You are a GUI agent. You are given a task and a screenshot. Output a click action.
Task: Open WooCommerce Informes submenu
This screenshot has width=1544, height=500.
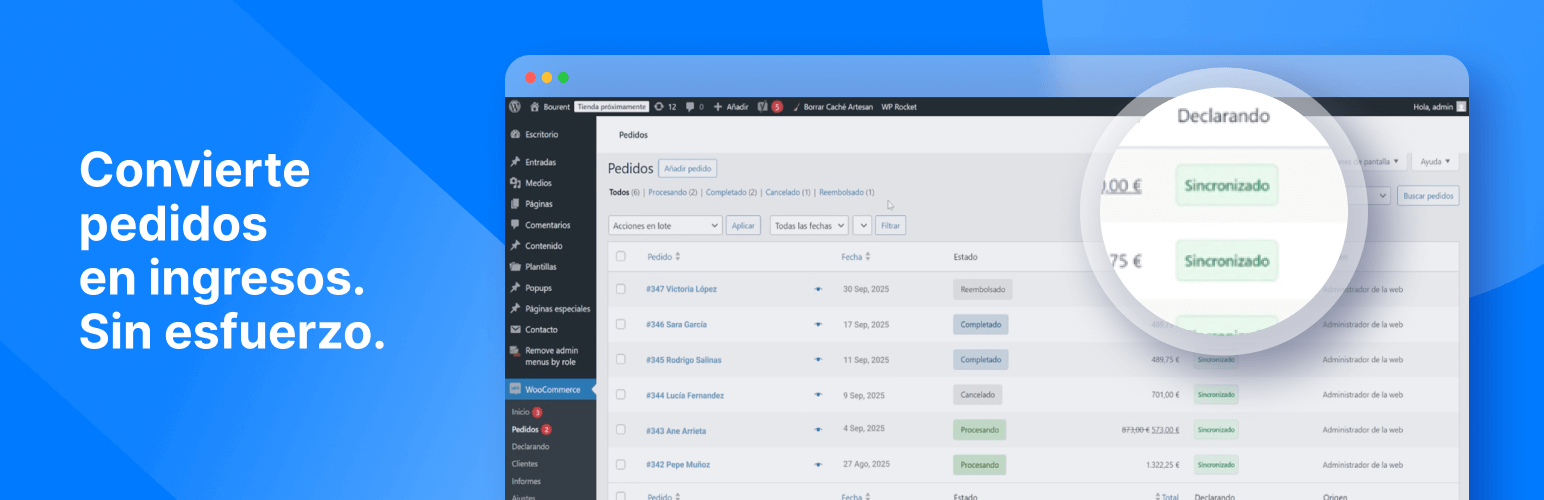pyautogui.click(x=526, y=481)
